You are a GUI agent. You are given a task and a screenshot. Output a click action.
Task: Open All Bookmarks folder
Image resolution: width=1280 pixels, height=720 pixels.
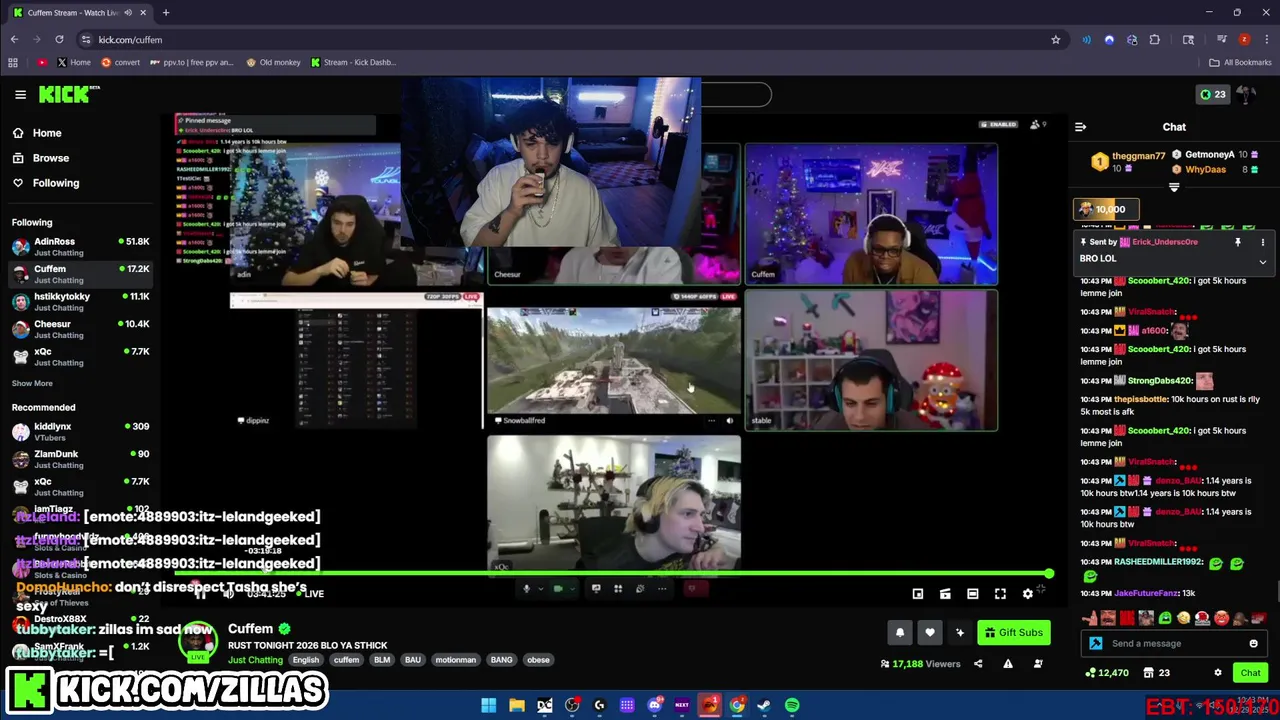pos(1240,62)
